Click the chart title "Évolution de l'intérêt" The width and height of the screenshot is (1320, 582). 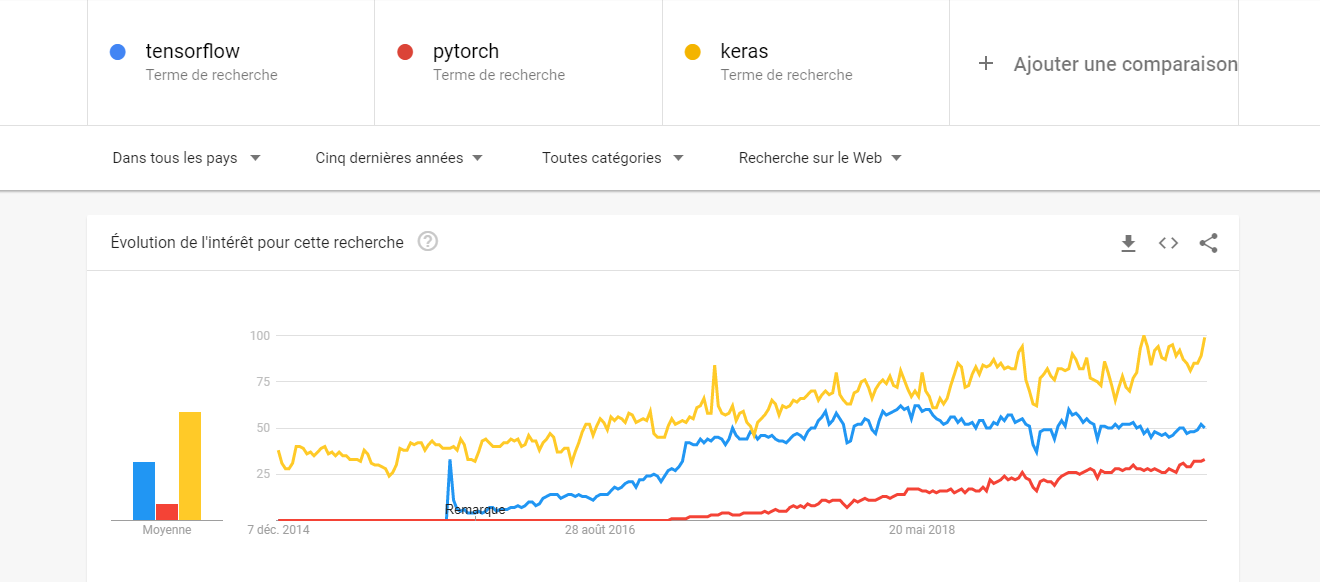[x=257, y=242]
